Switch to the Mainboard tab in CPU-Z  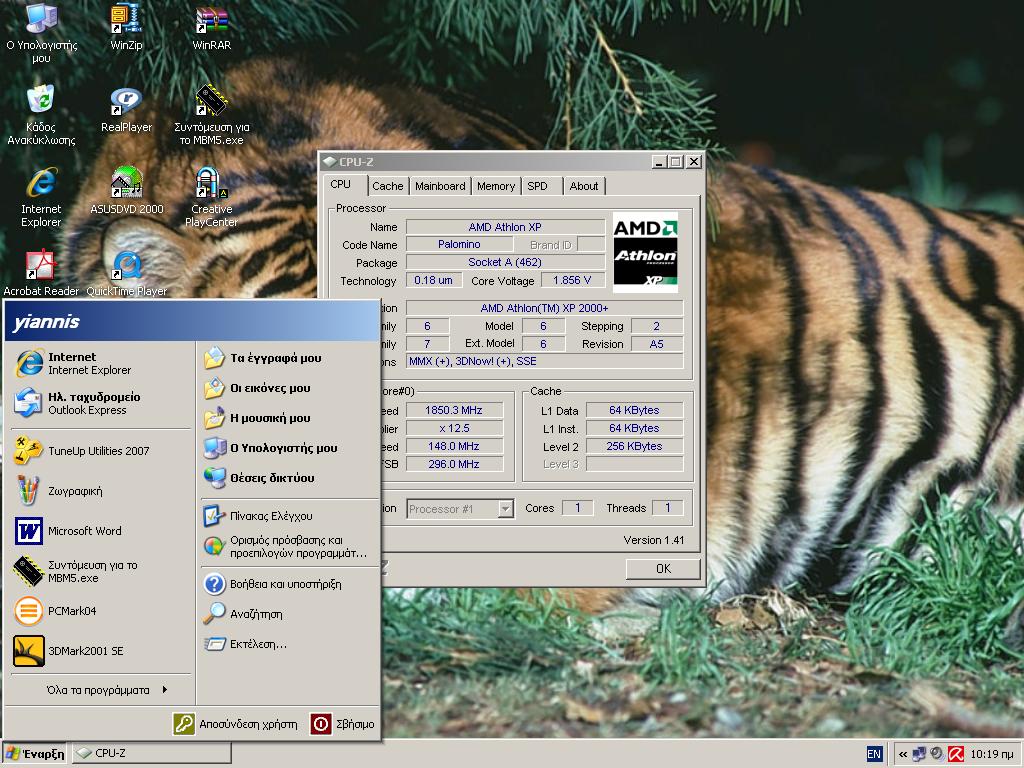(440, 186)
